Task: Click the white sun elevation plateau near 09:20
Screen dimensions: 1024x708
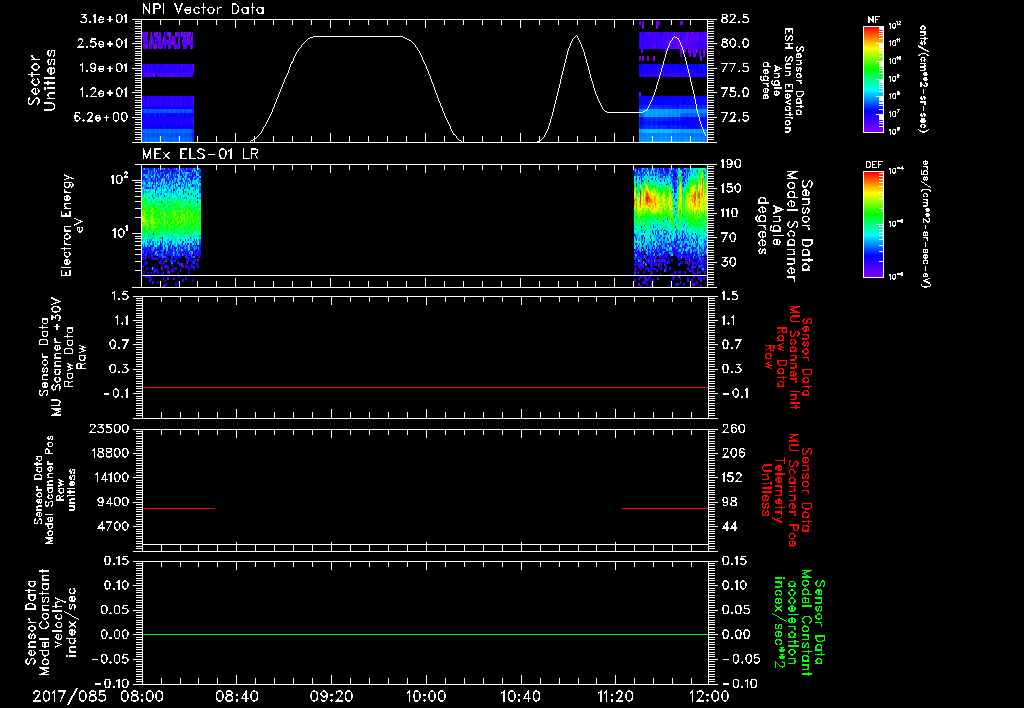Action: click(357, 37)
